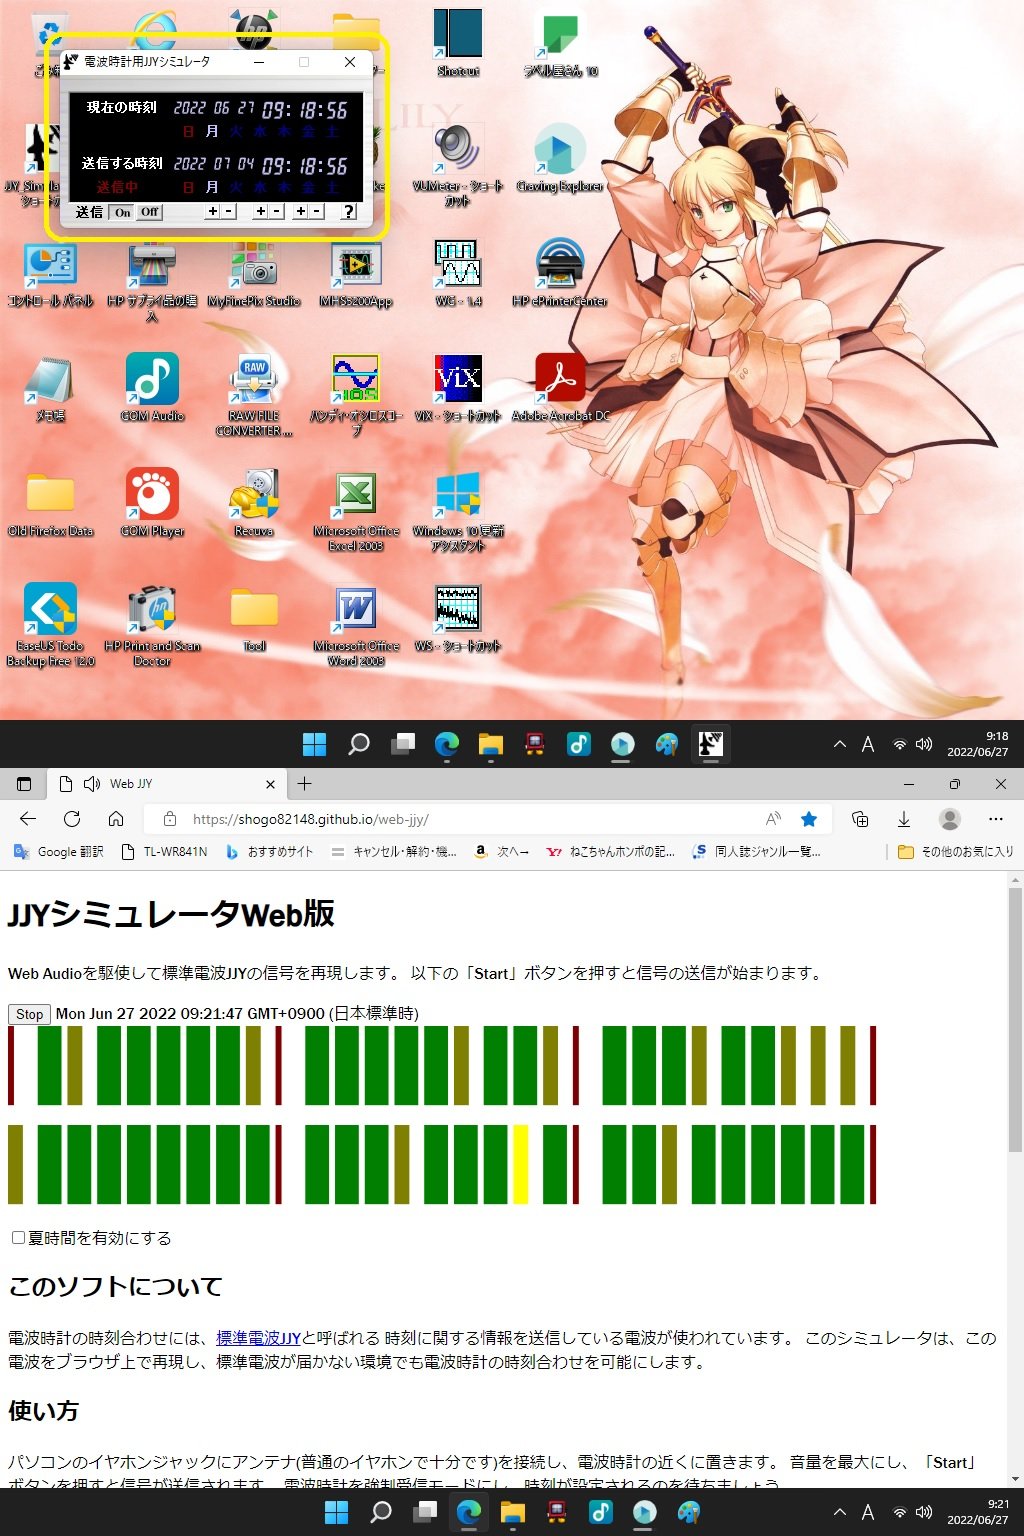Open the ラベル屋さん 10 desktop icon
This screenshot has width=1024, height=1536.
pyautogui.click(x=560, y=44)
